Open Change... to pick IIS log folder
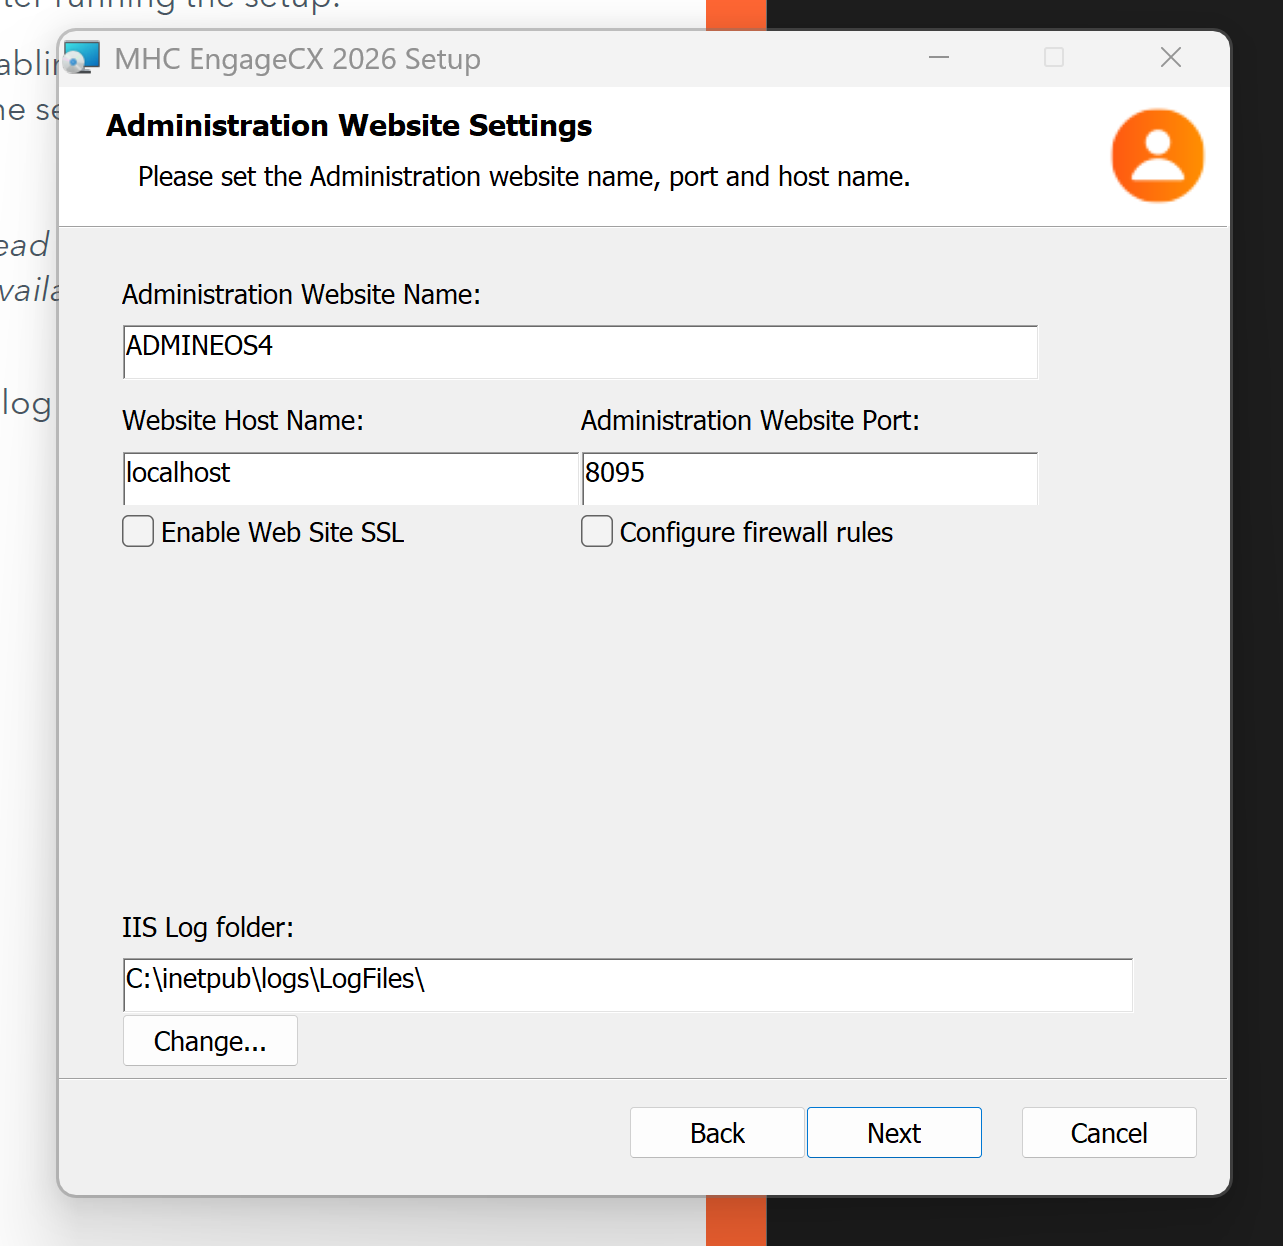1283x1246 pixels. tap(210, 1041)
